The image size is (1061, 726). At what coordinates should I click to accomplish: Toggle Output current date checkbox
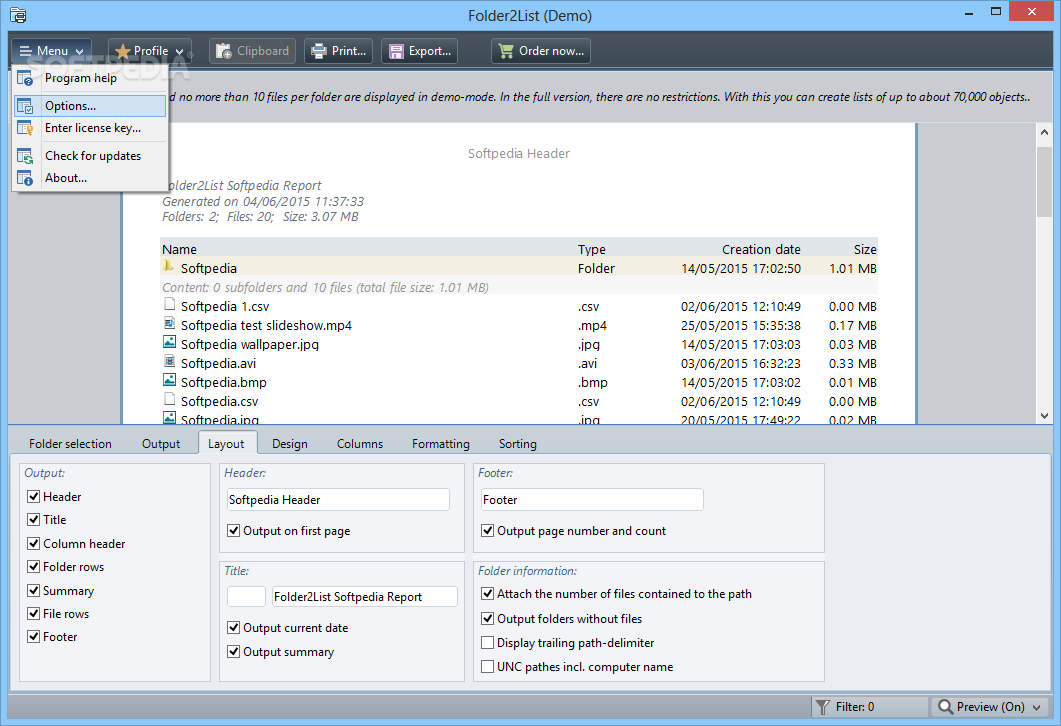point(233,628)
